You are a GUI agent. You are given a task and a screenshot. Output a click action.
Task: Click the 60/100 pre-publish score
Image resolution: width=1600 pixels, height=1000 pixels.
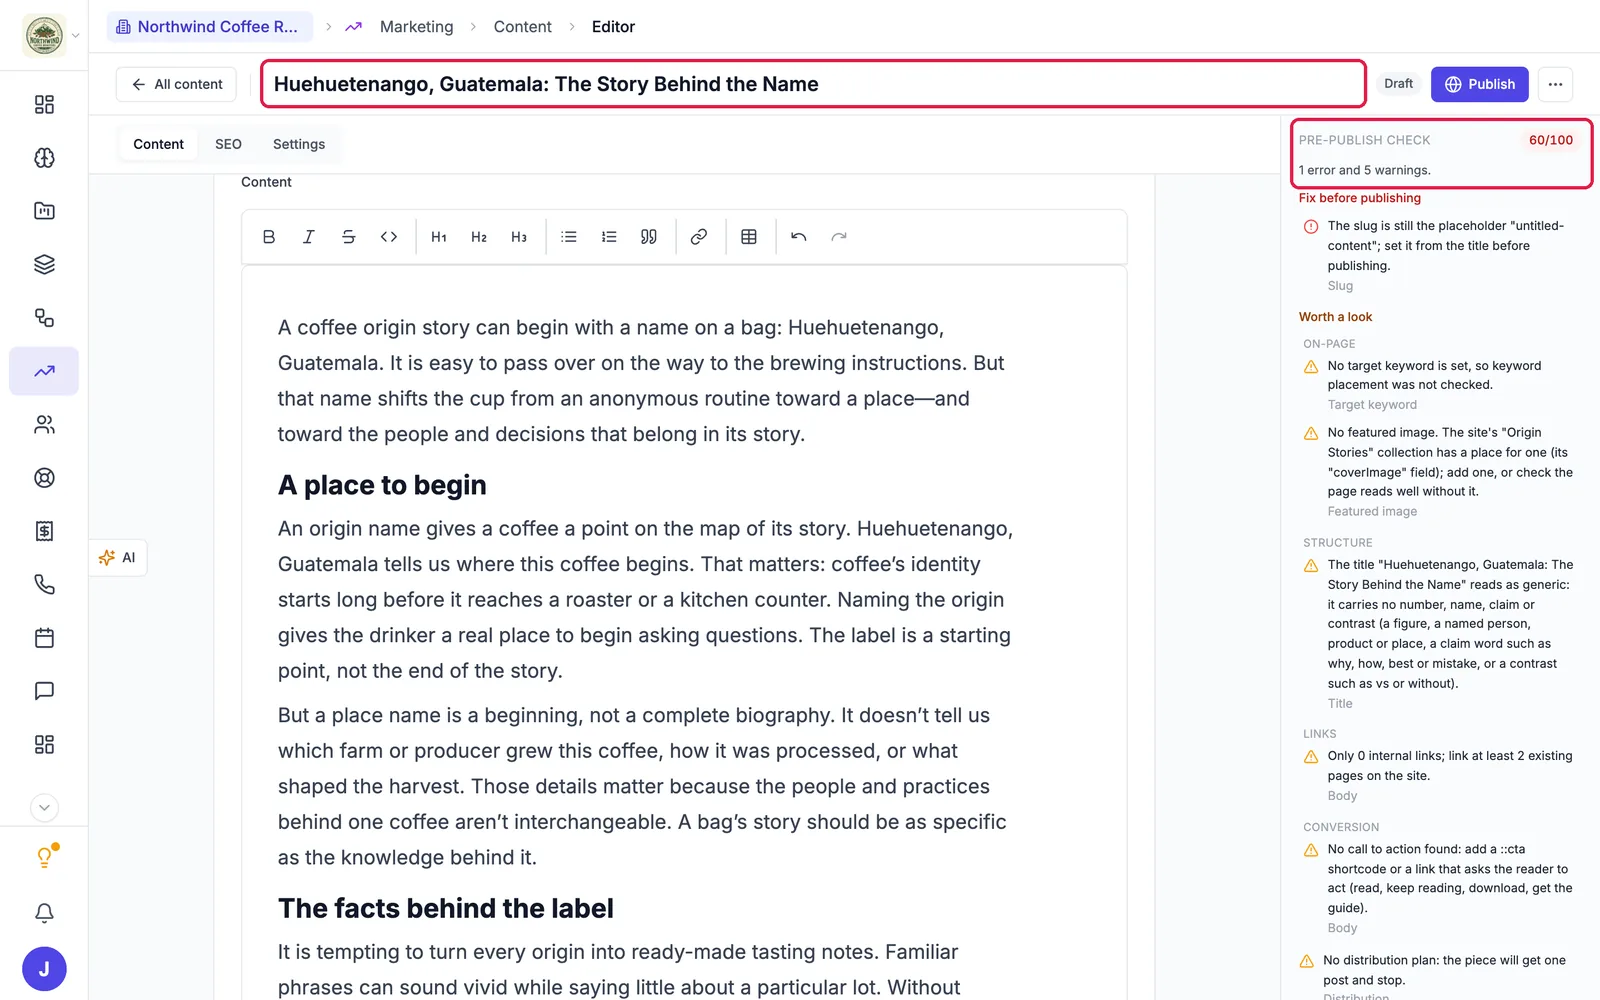click(1551, 140)
